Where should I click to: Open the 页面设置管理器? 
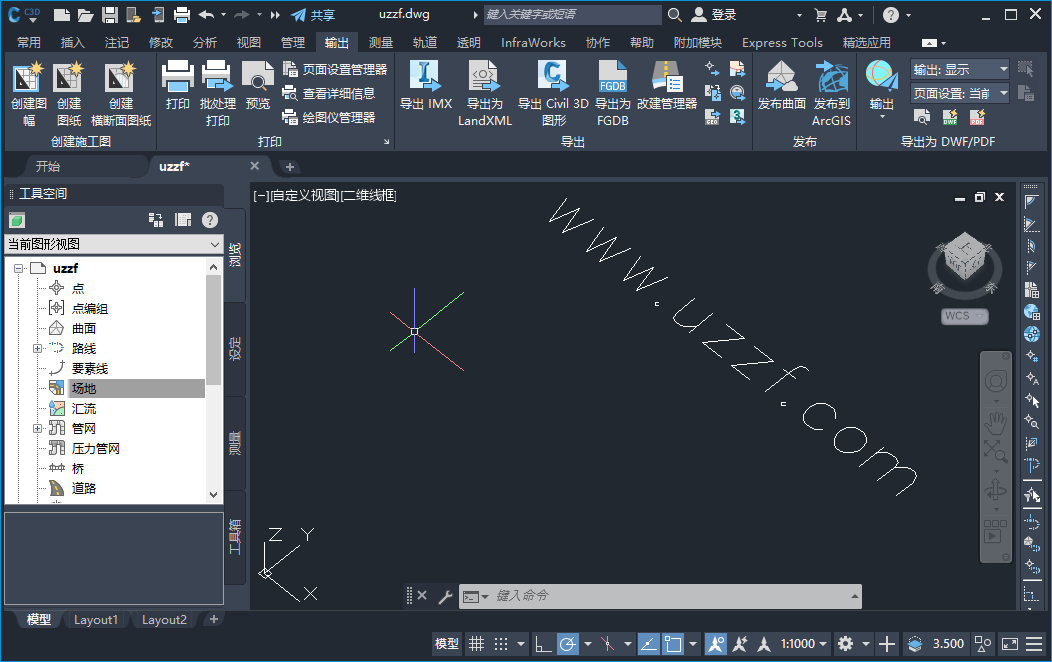(345, 71)
